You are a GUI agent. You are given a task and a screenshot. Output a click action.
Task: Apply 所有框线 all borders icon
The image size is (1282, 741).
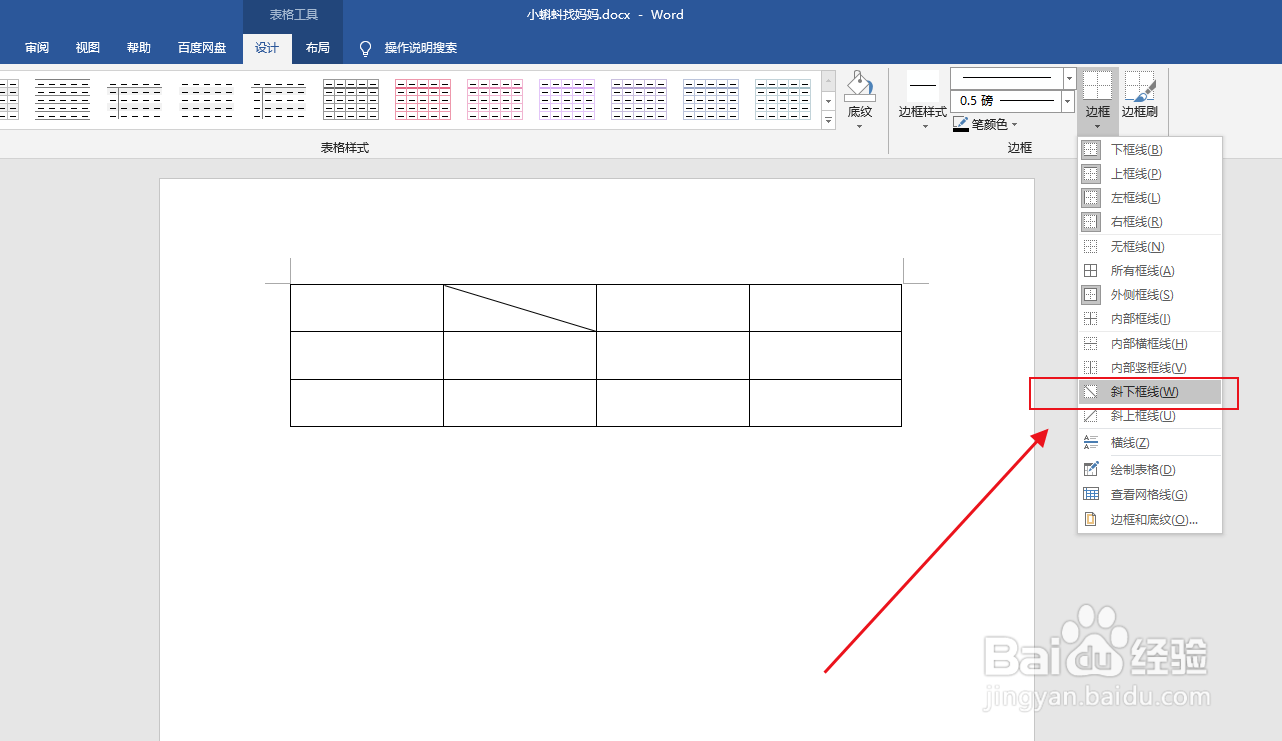click(x=1091, y=271)
